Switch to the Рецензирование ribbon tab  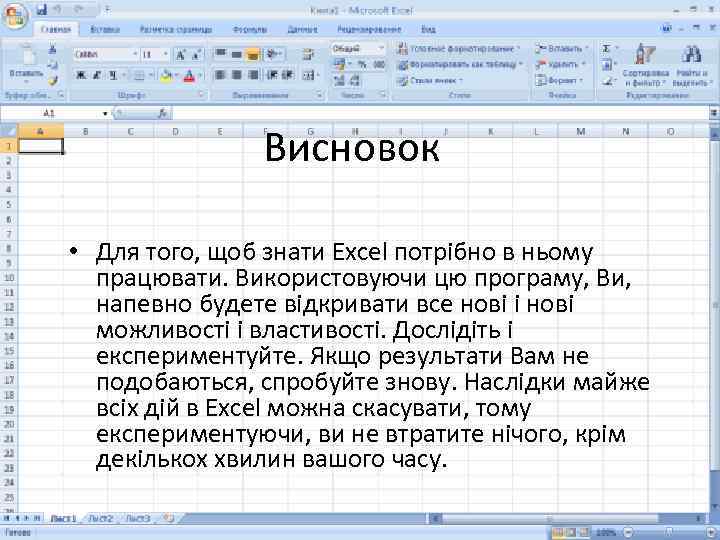369,29
